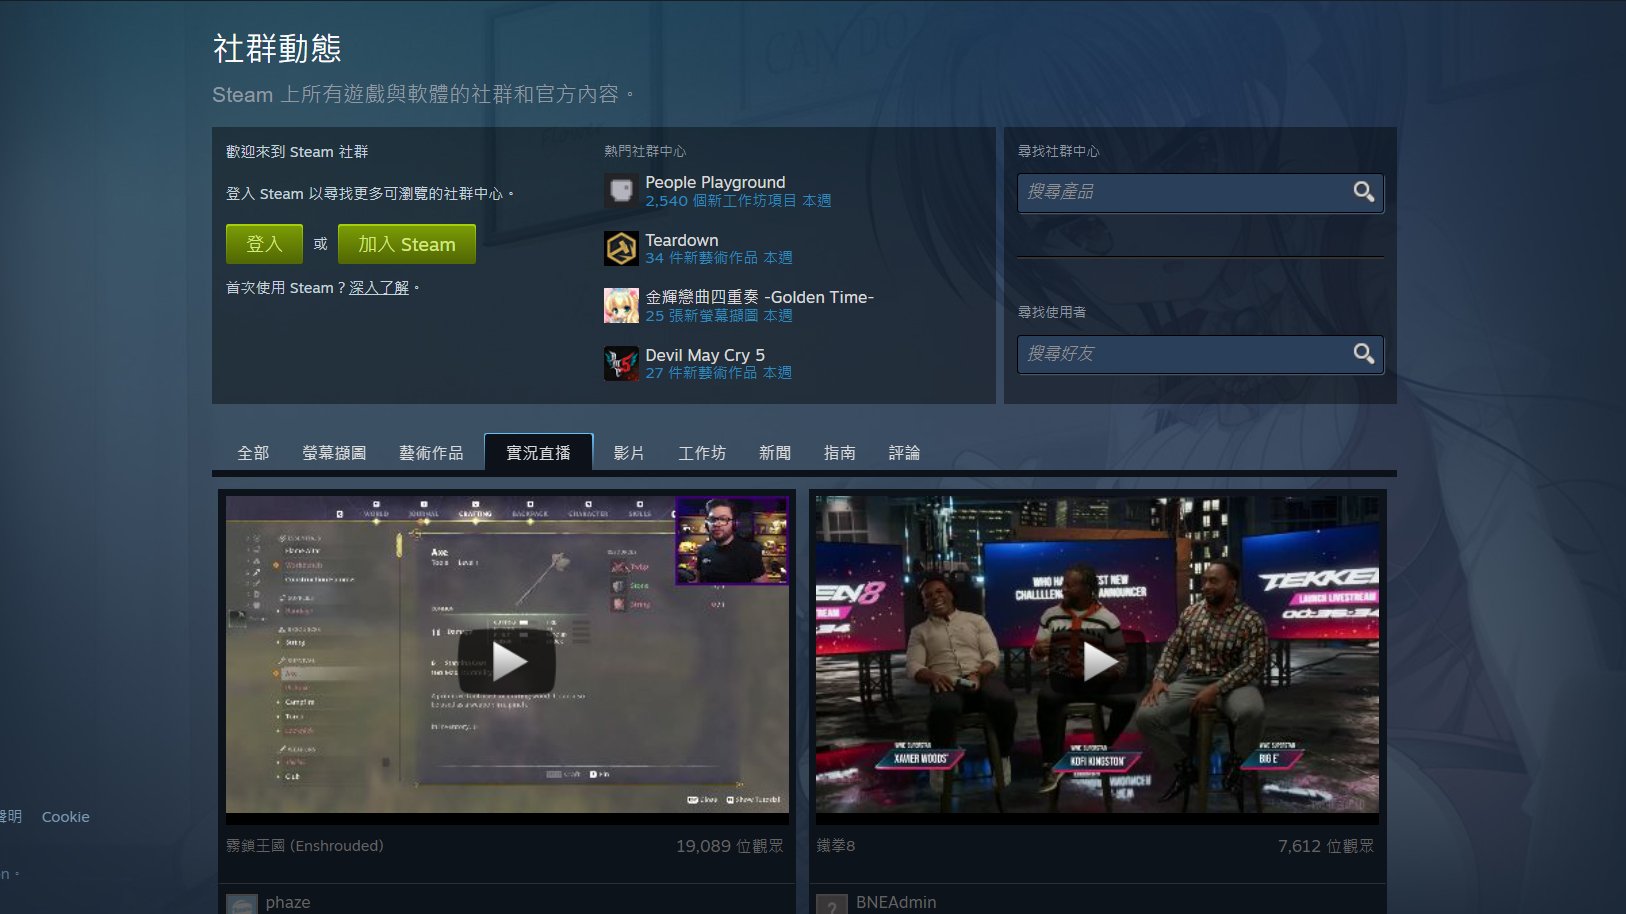This screenshot has height=914, width=1626.
Task: Click the BNEAdmin broadcaster name
Action: [896, 902]
